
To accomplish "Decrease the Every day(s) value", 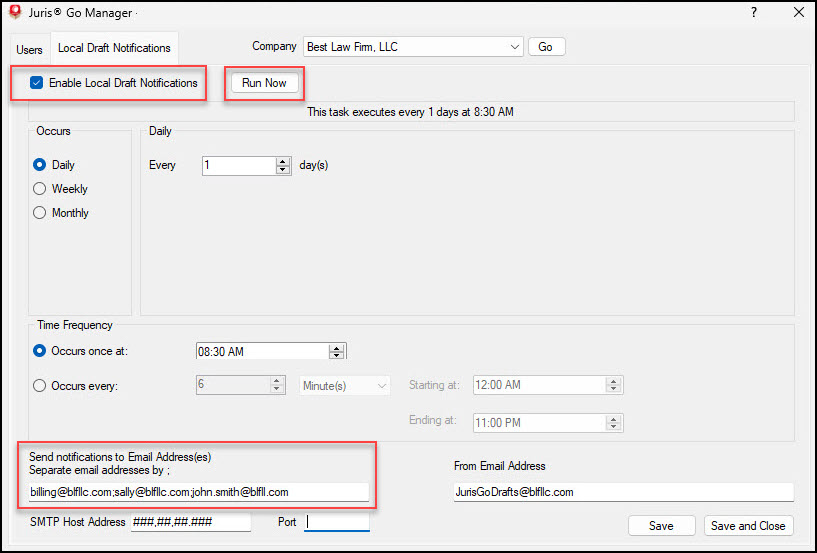I will coord(283,170).
